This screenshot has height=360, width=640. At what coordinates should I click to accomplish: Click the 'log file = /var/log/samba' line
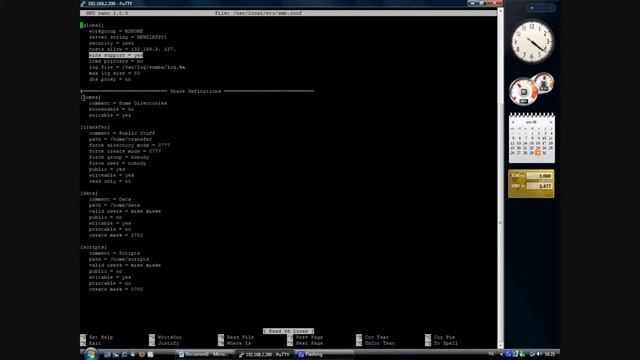(x=137, y=67)
